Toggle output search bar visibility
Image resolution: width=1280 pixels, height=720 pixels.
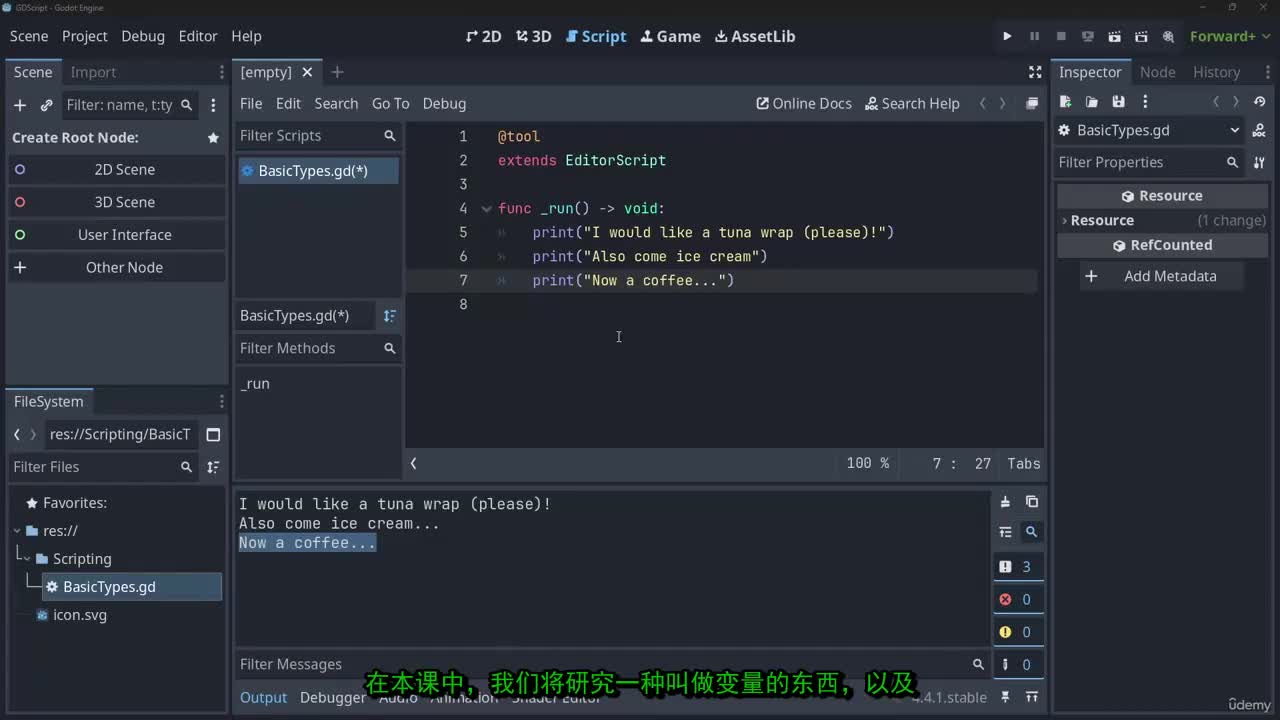coord(1032,532)
